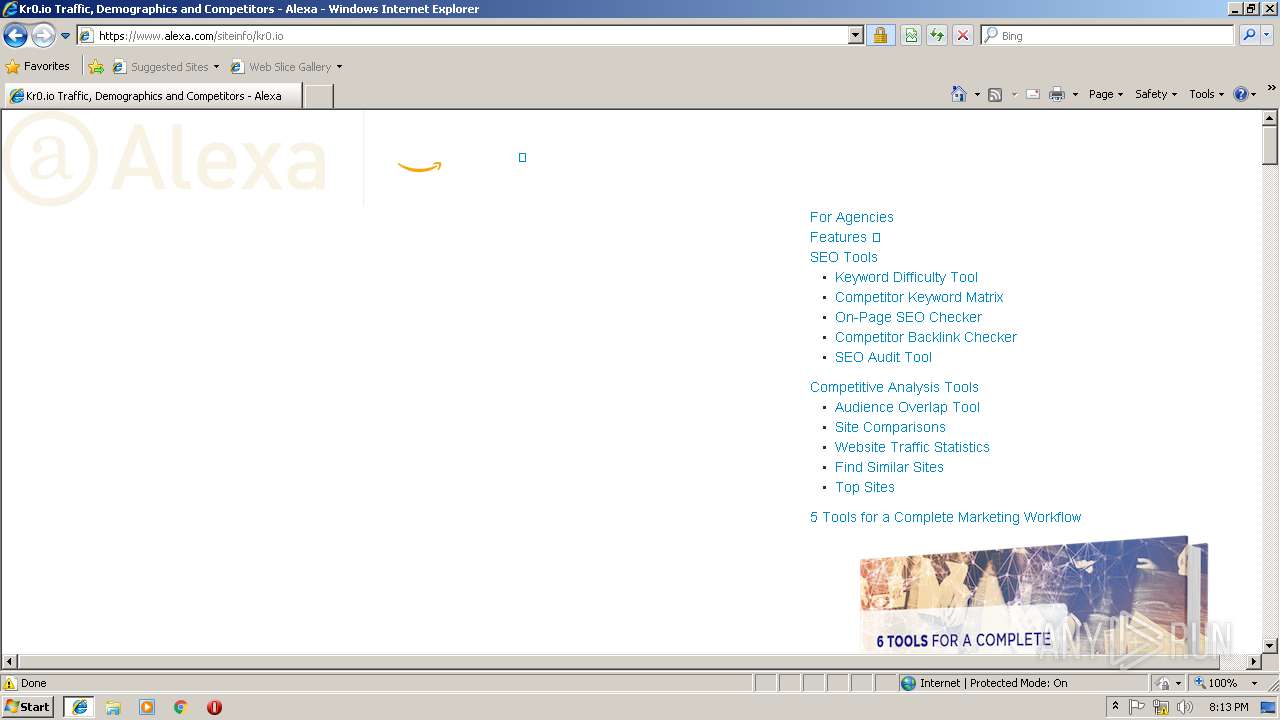The height and width of the screenshot is (720, 1280).
Task: Open the SEO Audit Tool link
Action: click(x=883, y=357)
